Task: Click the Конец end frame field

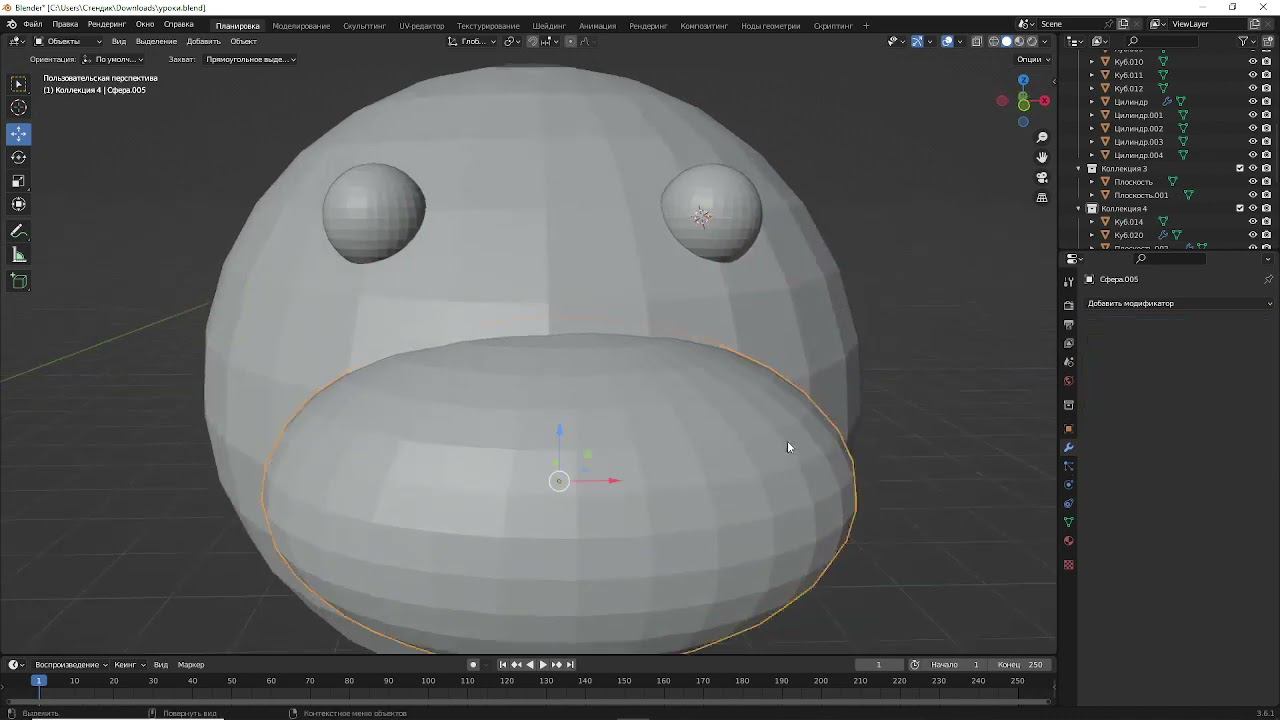Action: pyautogui.click(x=1022, y=665)
